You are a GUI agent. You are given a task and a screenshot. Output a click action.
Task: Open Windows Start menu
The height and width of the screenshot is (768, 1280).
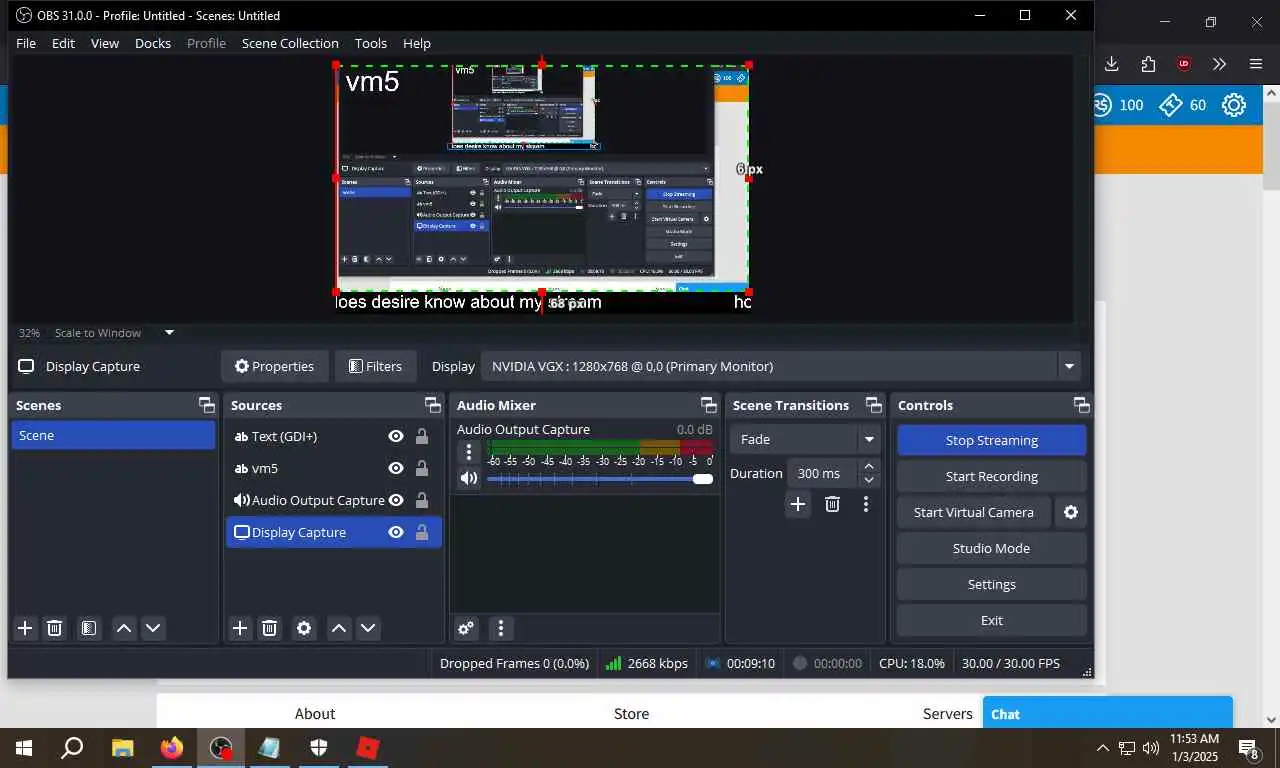(23, 748)
